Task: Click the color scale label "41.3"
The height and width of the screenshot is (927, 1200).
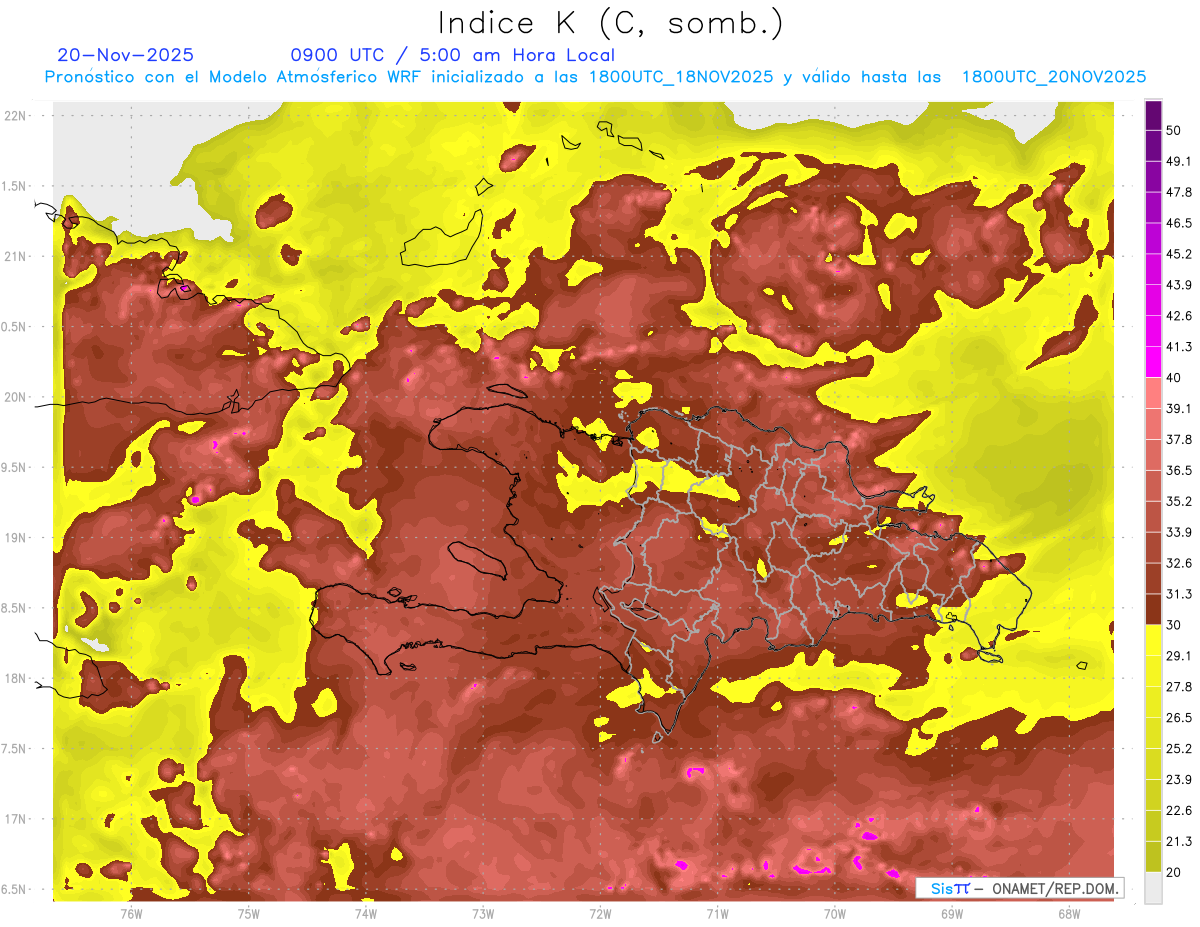Action: [1179, 347]
